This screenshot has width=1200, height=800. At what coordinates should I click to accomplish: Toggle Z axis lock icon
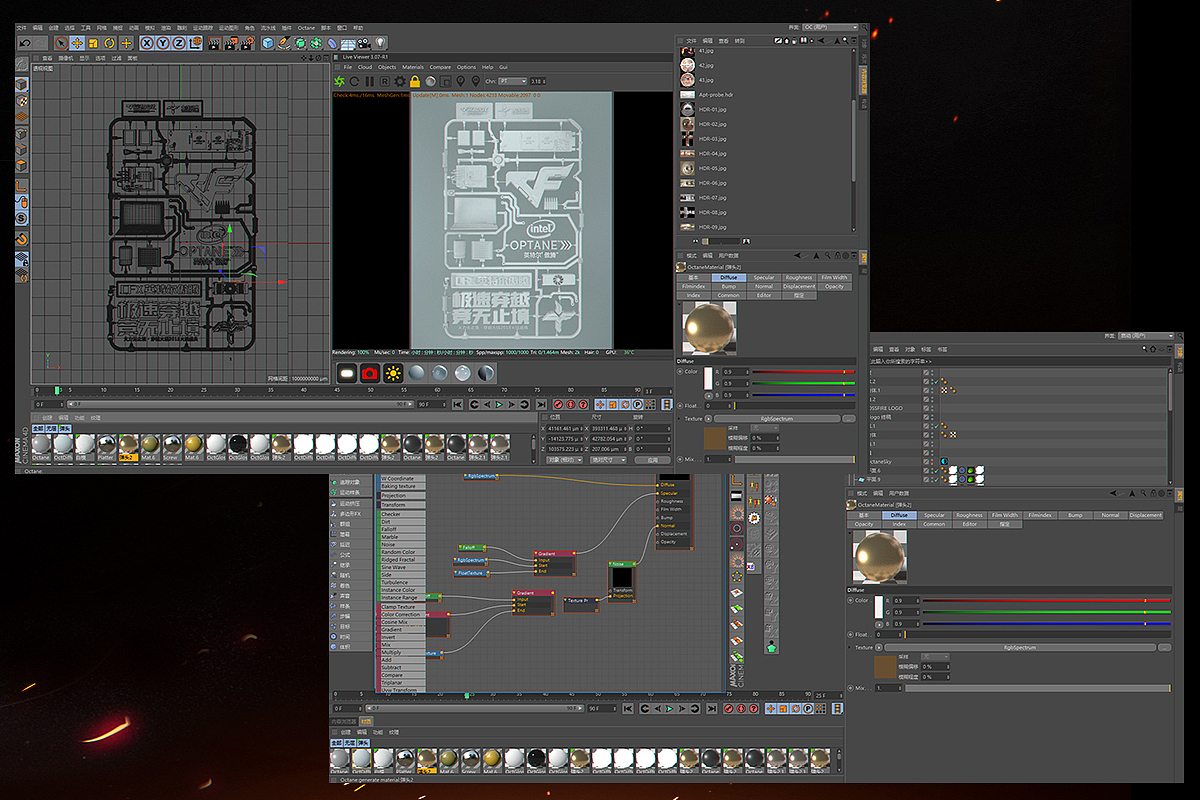pos(179,43)
